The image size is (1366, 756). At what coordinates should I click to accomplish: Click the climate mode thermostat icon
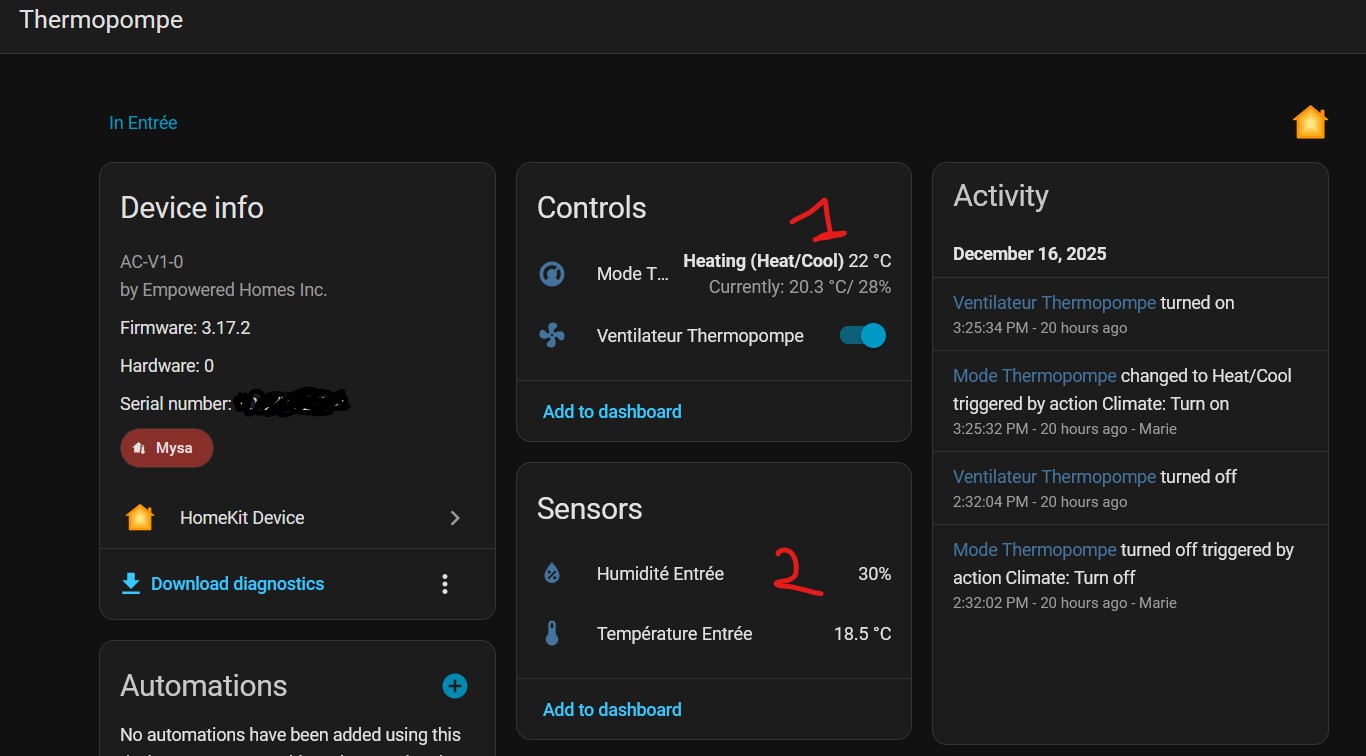coord(552,274)
